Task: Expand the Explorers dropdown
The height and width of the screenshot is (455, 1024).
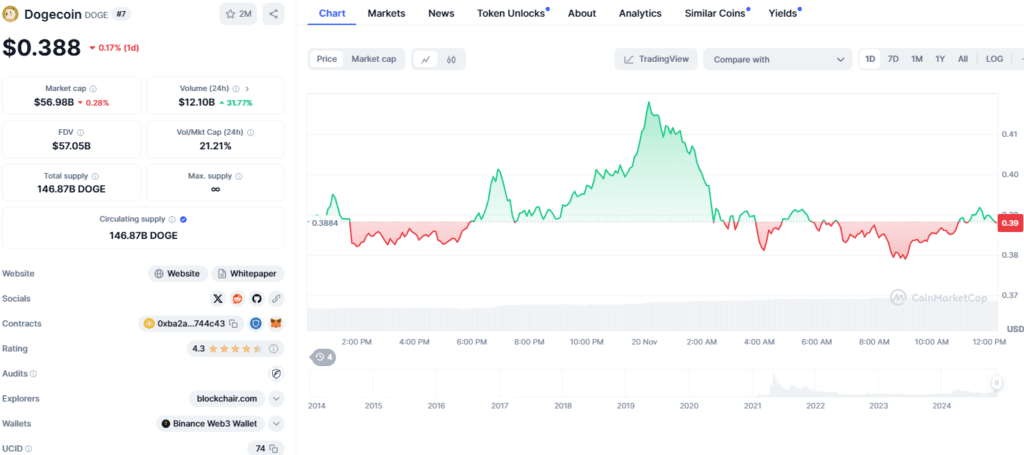Action: [x=276, y=398]
